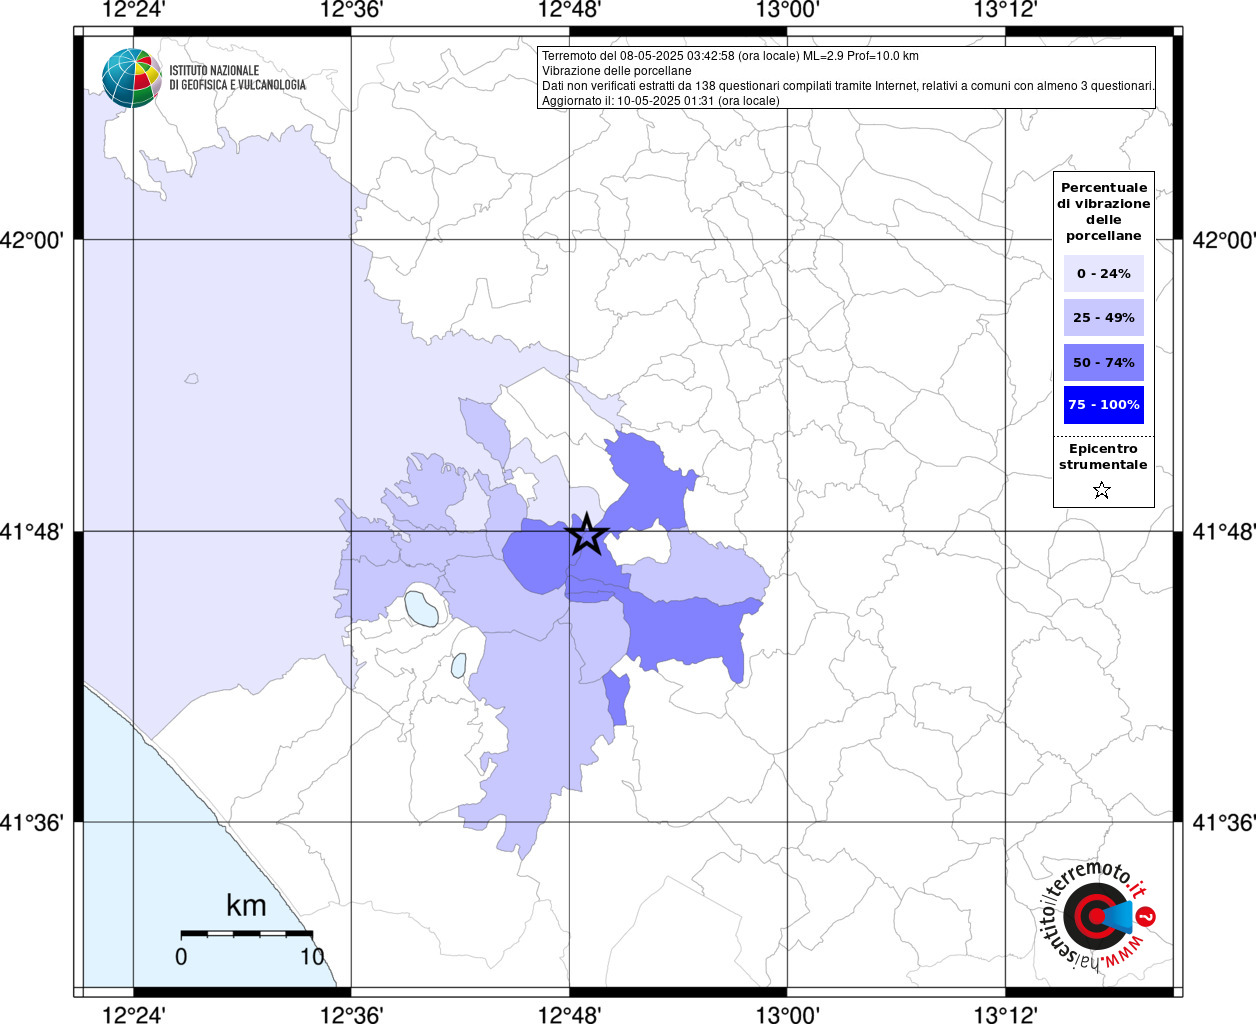1256x1024 pixels.
Task: Click the smaller lake south of the larger lake
Action: [459, 665]
